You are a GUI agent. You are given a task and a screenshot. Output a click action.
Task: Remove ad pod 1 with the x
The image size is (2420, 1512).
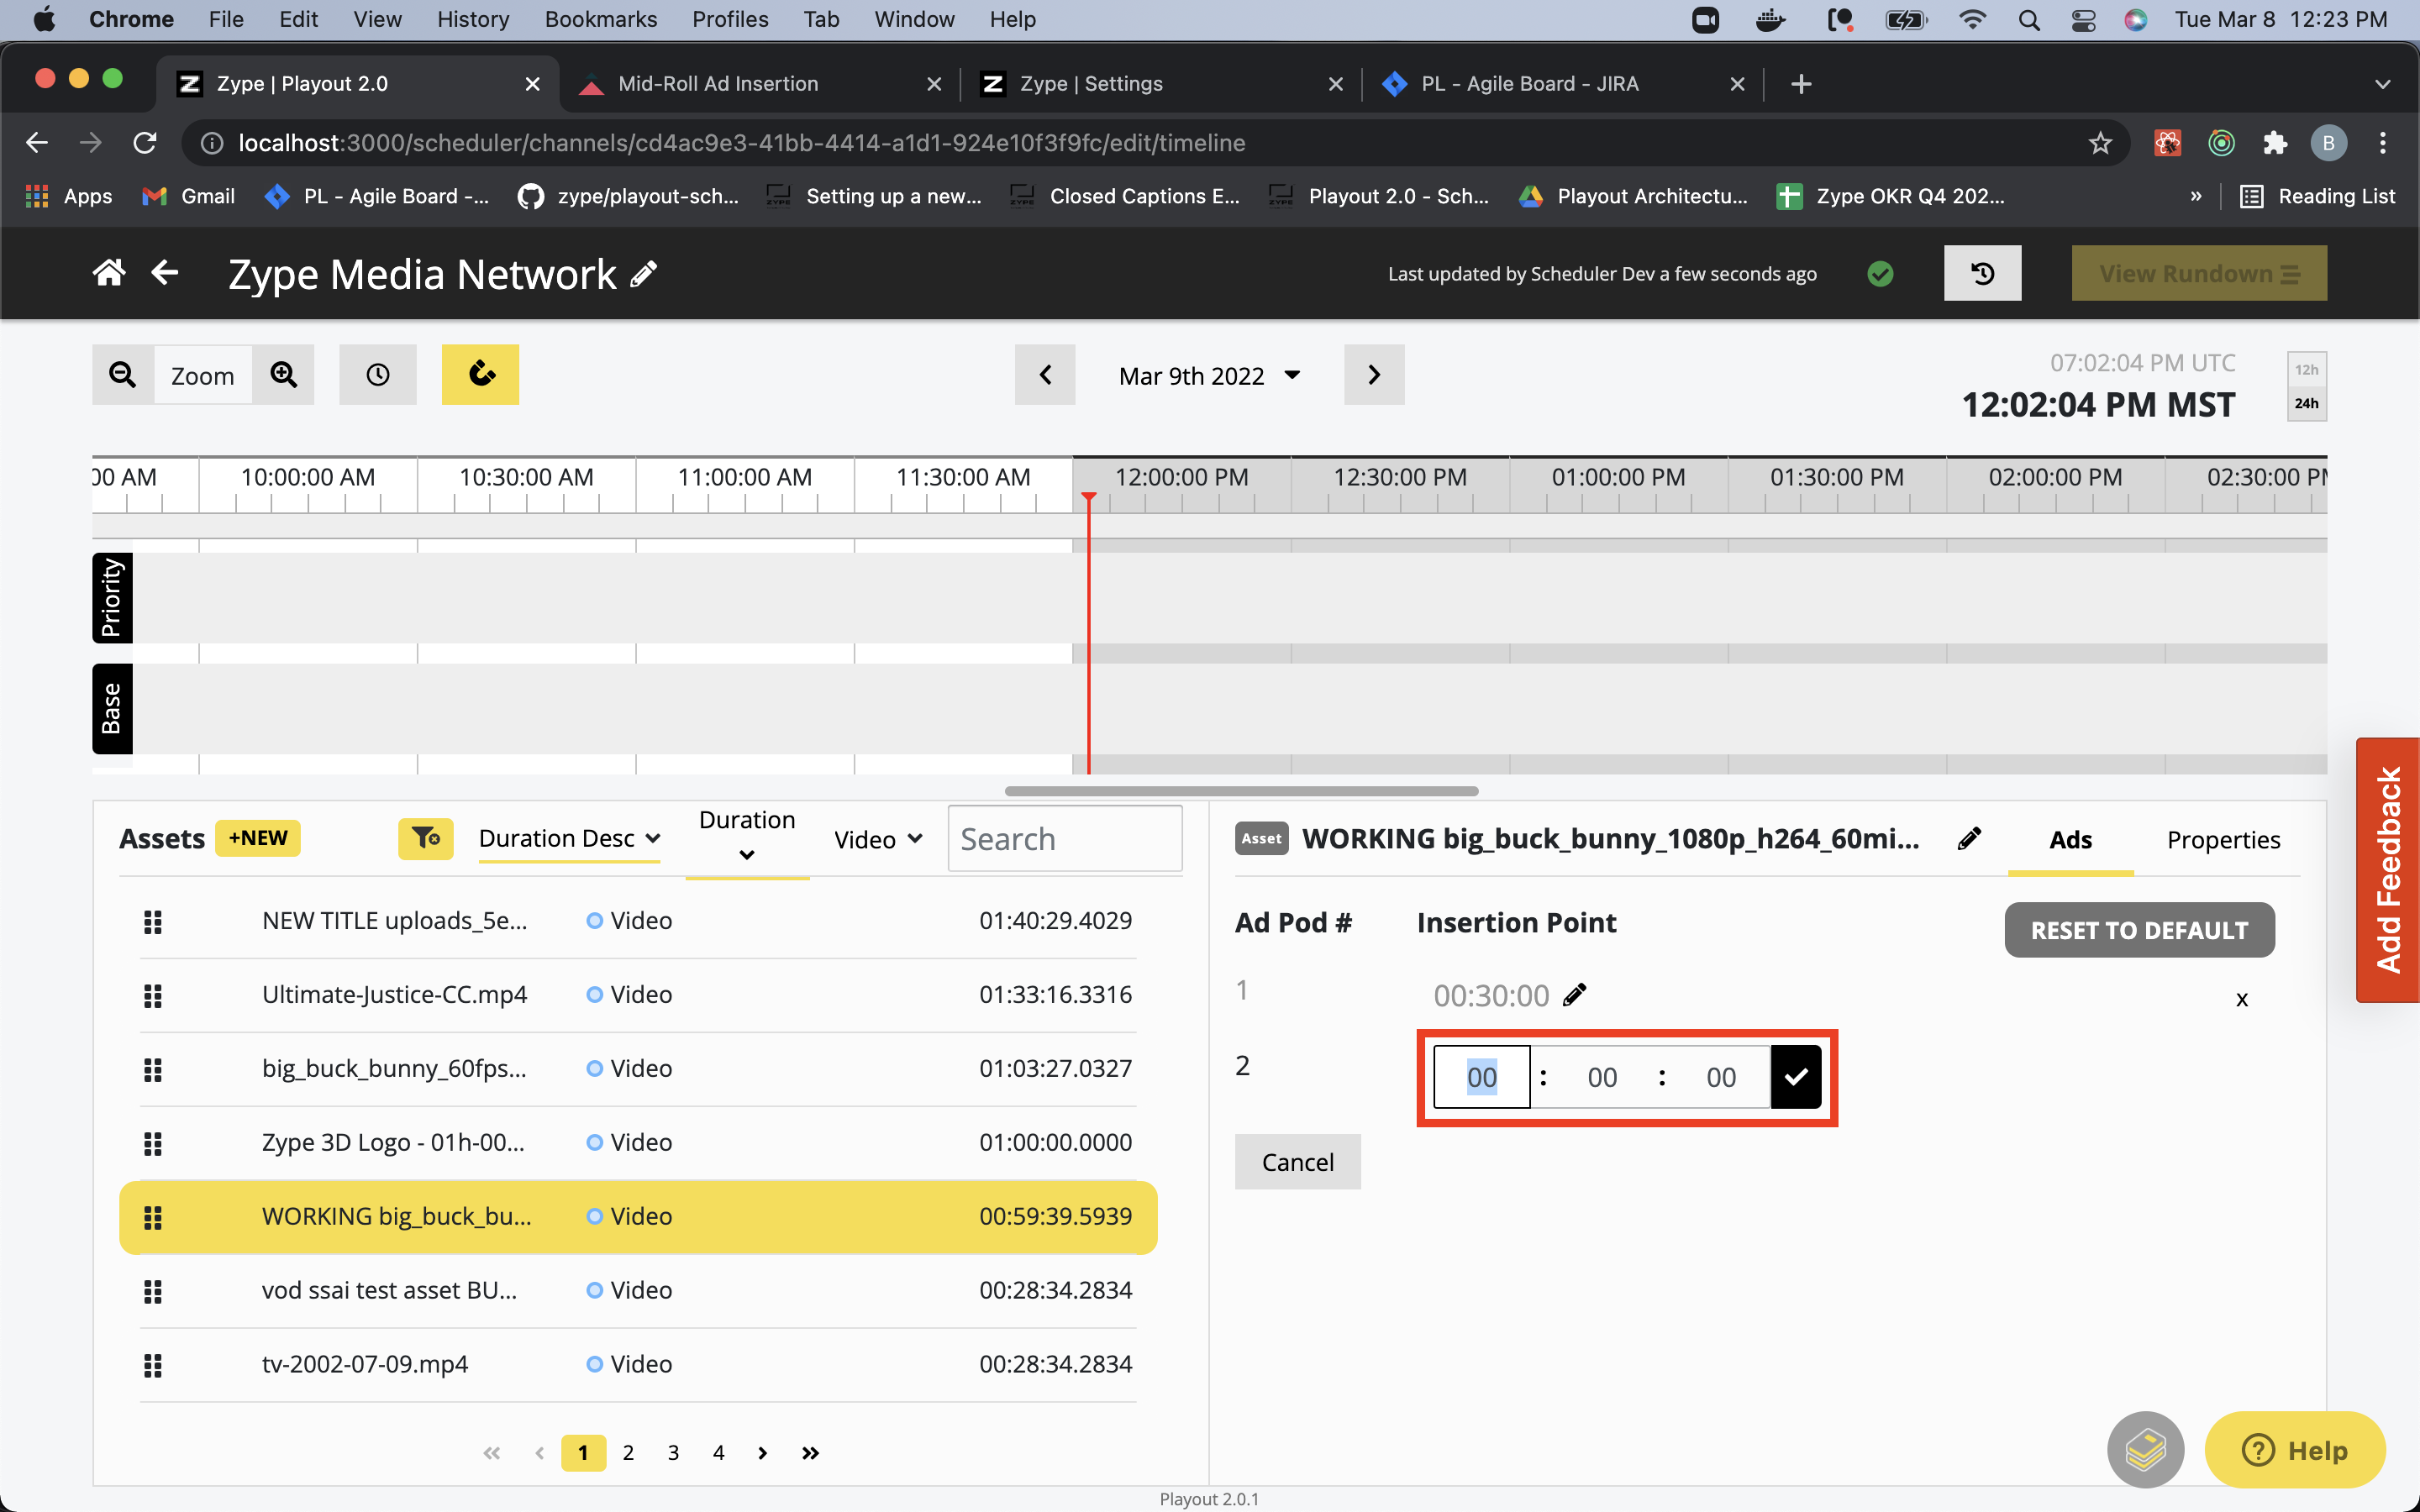2242,999
